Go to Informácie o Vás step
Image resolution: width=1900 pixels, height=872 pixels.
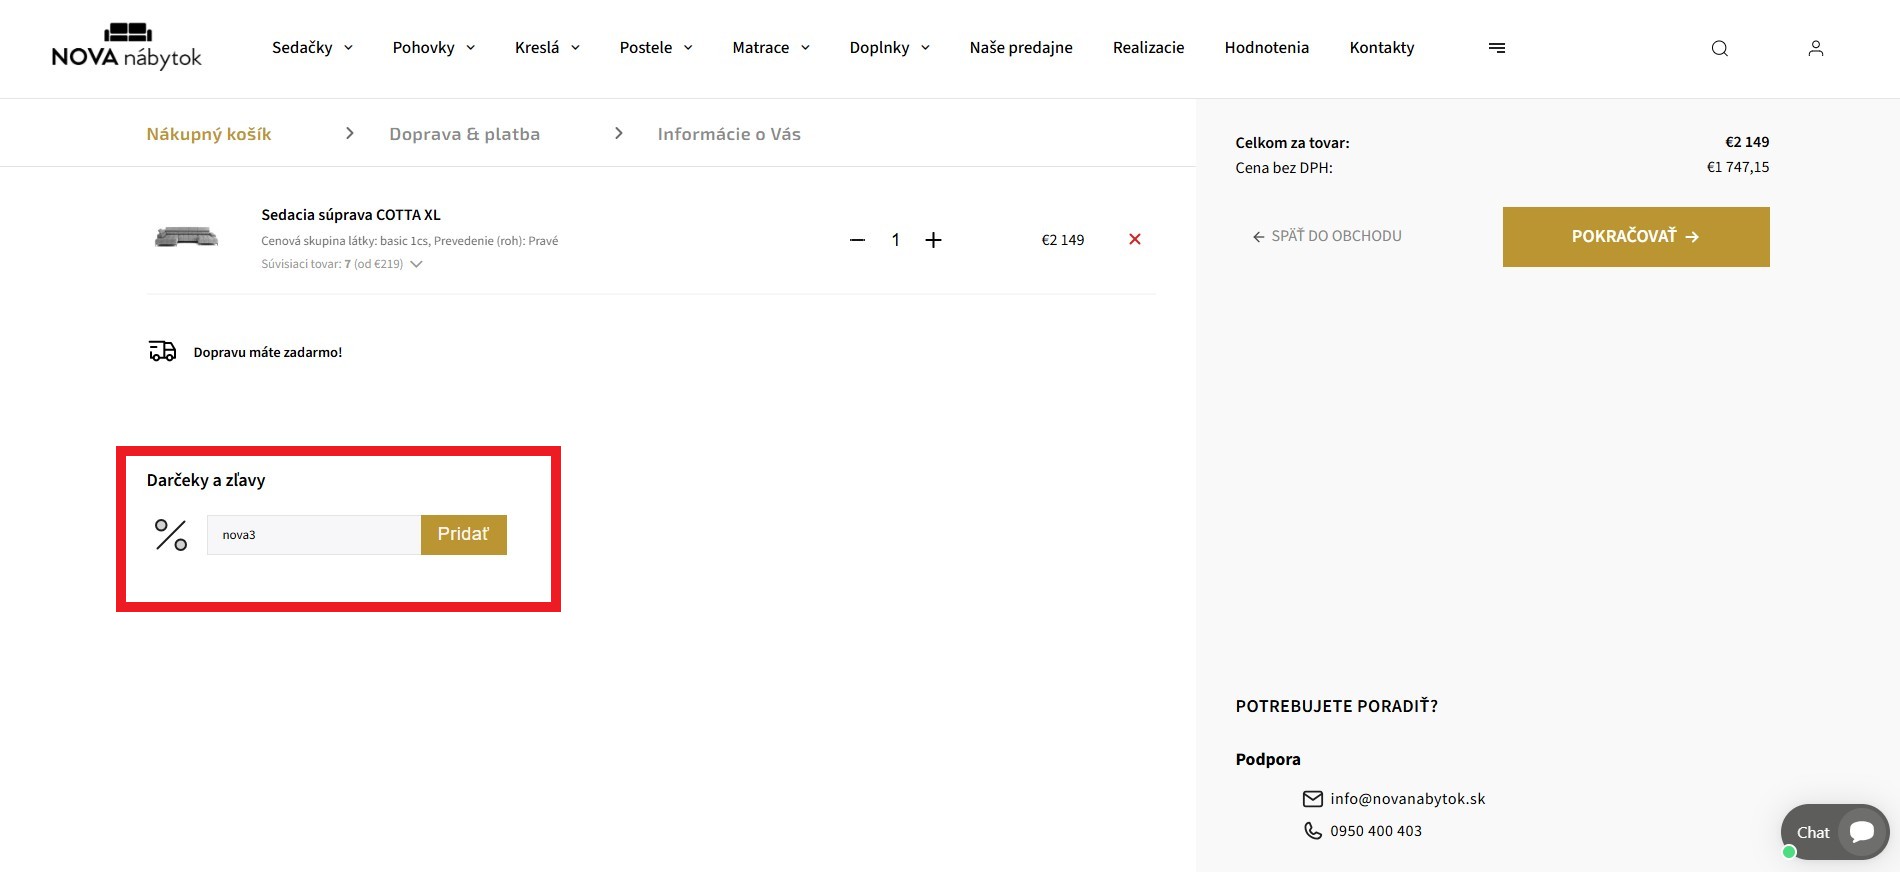pyautogui.click(x=729, y=134)
